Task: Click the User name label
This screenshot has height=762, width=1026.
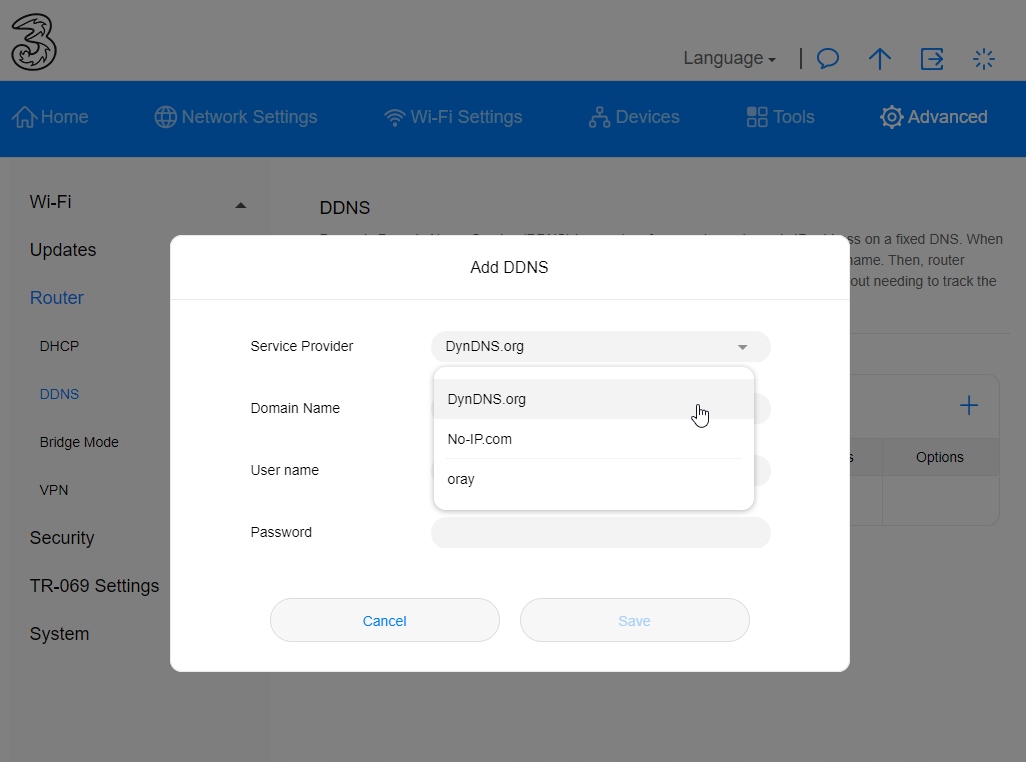Action: (x=285, y=470)
